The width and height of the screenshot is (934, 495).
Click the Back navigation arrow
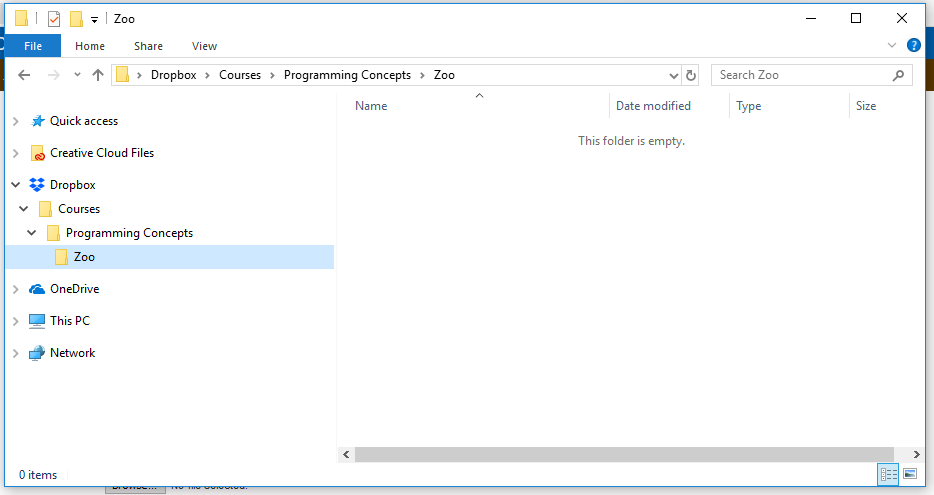(24, 75)
